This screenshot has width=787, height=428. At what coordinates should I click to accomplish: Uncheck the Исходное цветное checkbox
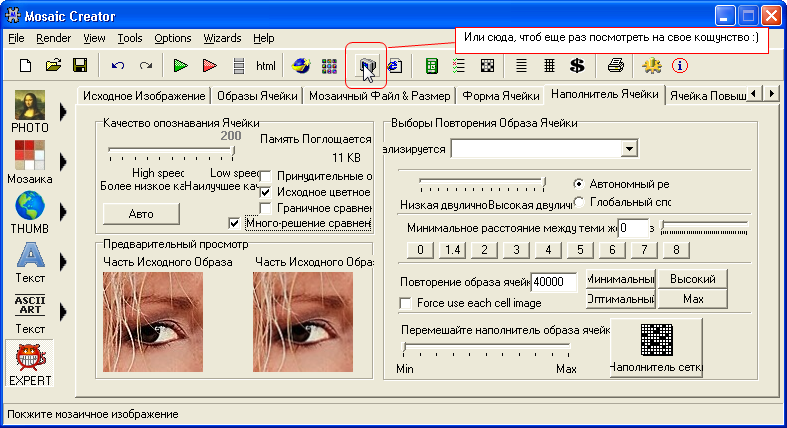pyautogui.click(x=266, y=192)
